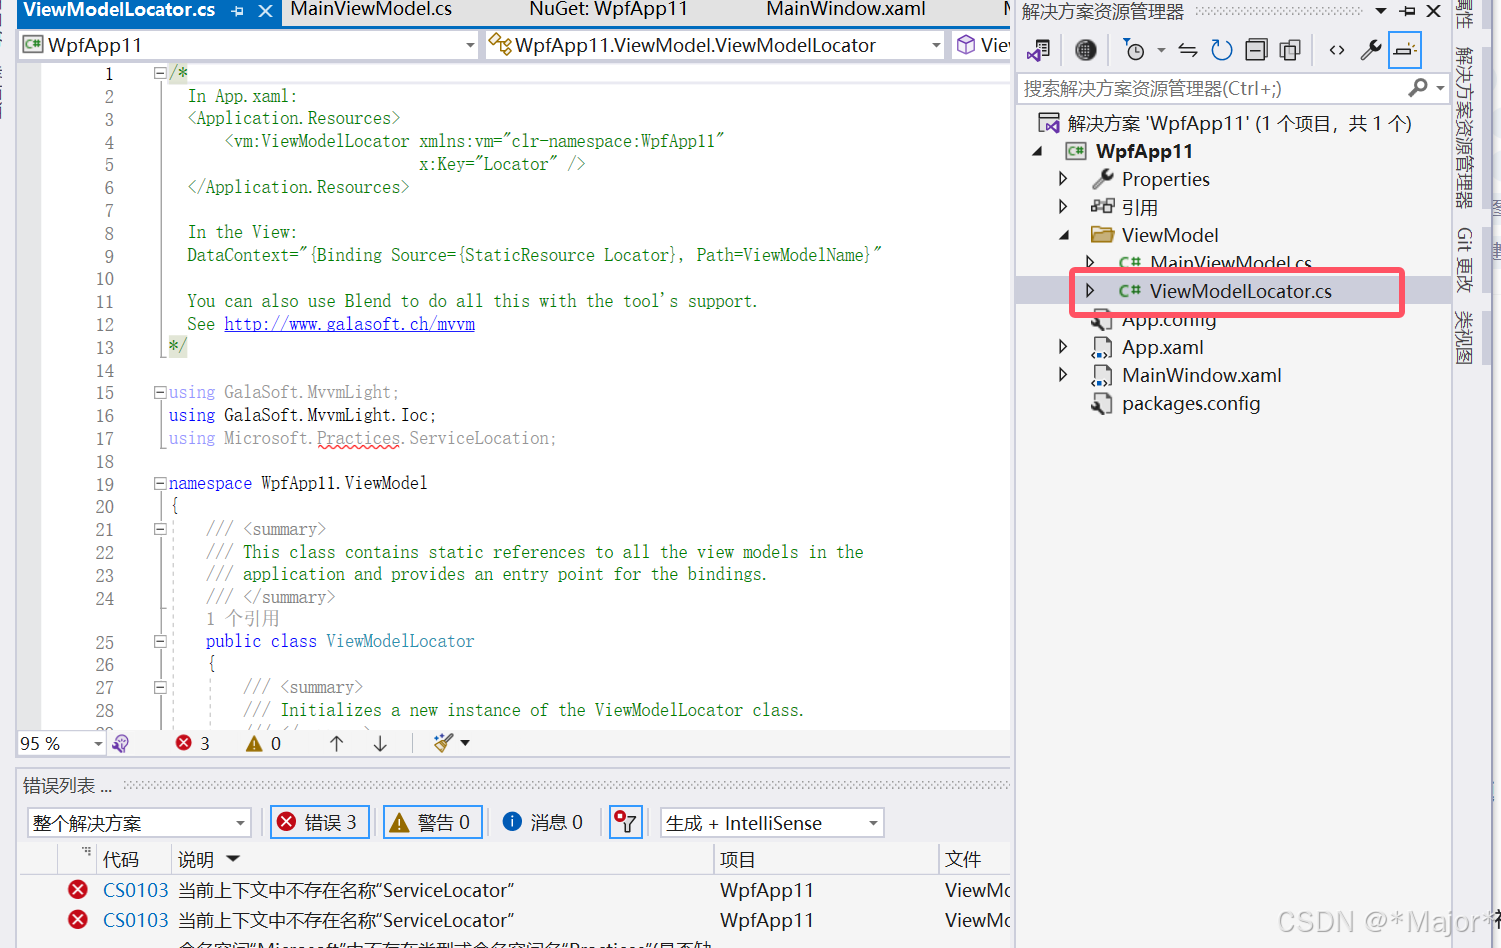Toggle the error list build filter icon
Screen dimensions: 1501x948
626,822
